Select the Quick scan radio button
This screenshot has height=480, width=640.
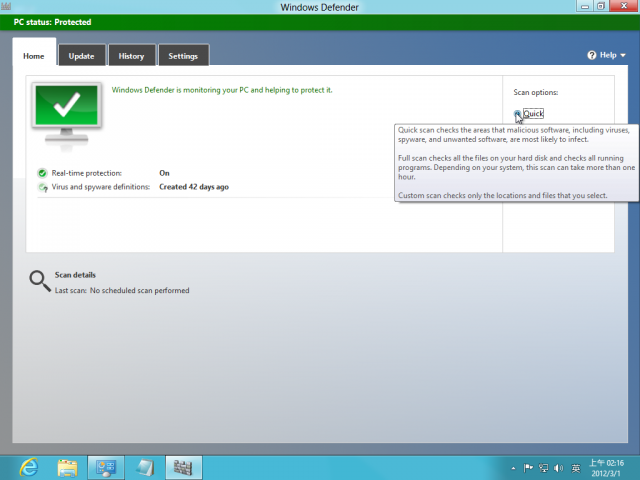coord(517,114)
